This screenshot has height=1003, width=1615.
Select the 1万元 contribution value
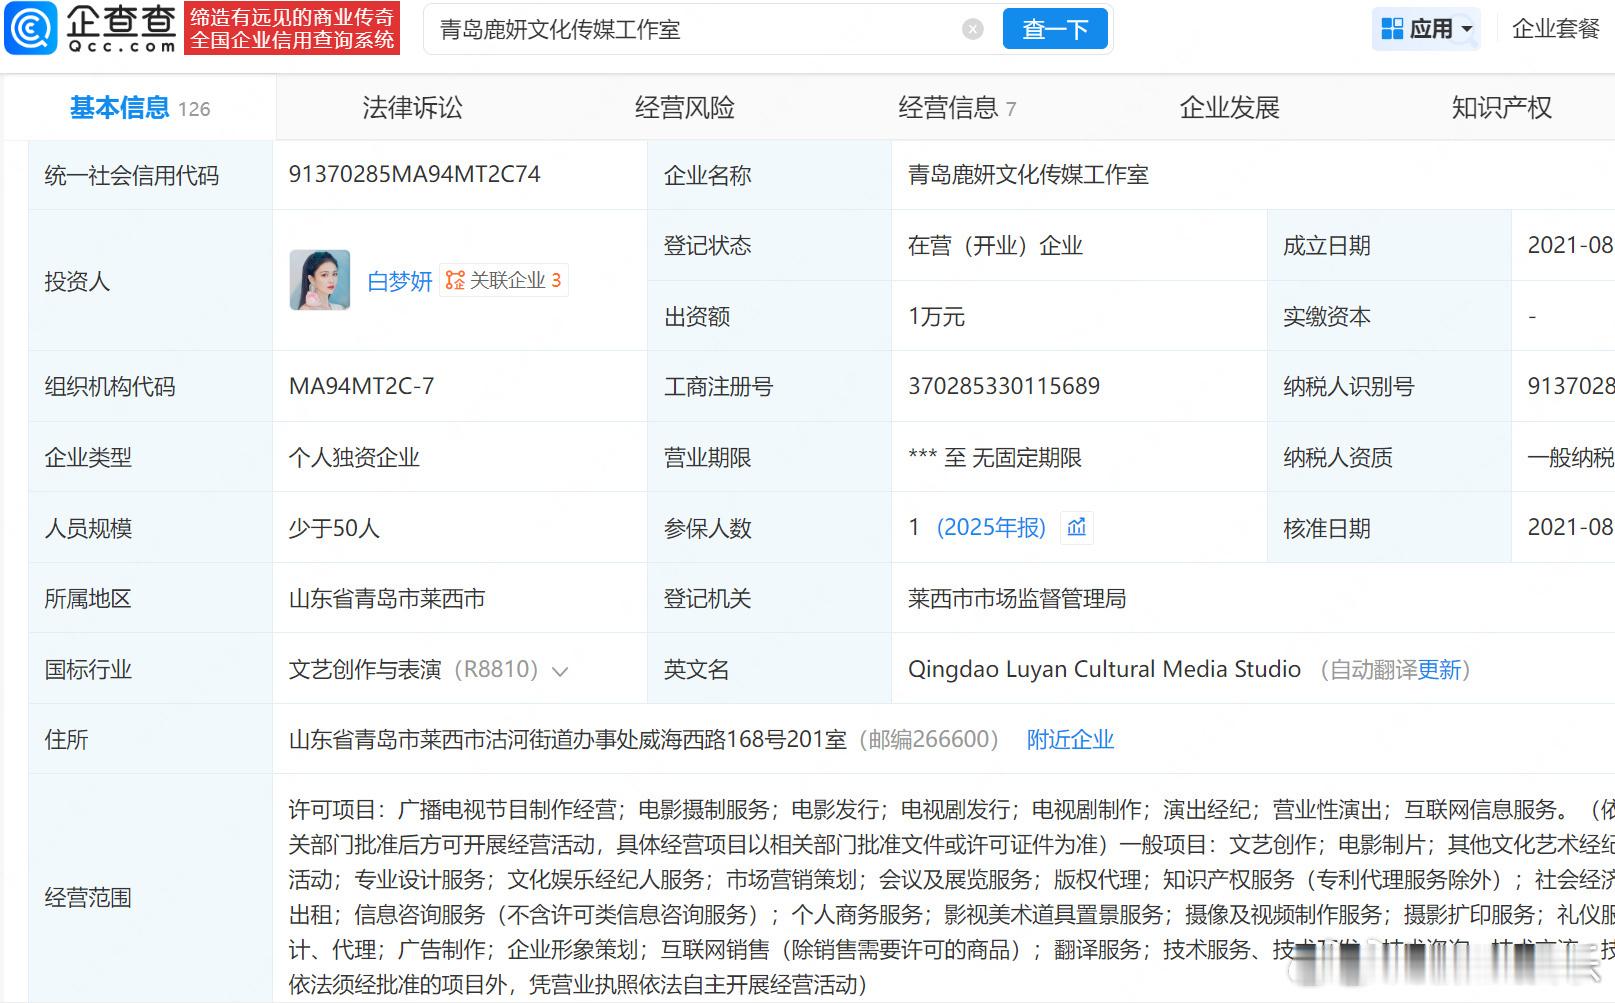point(936,316)
